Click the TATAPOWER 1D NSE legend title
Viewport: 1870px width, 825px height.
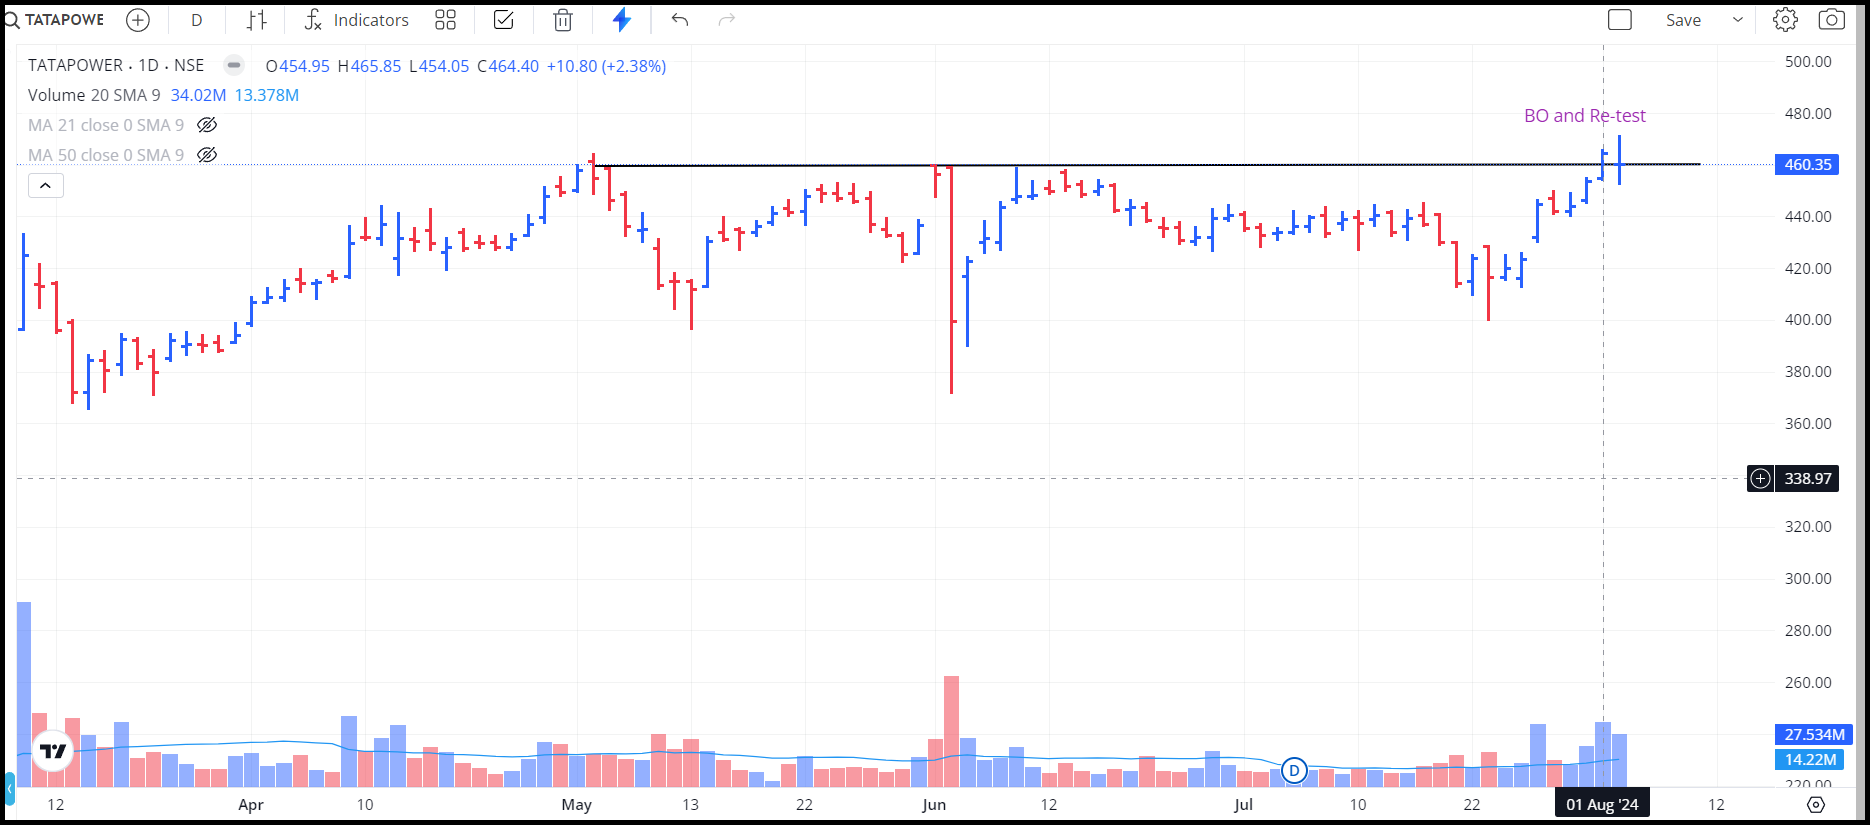click(x=116, y=65)
